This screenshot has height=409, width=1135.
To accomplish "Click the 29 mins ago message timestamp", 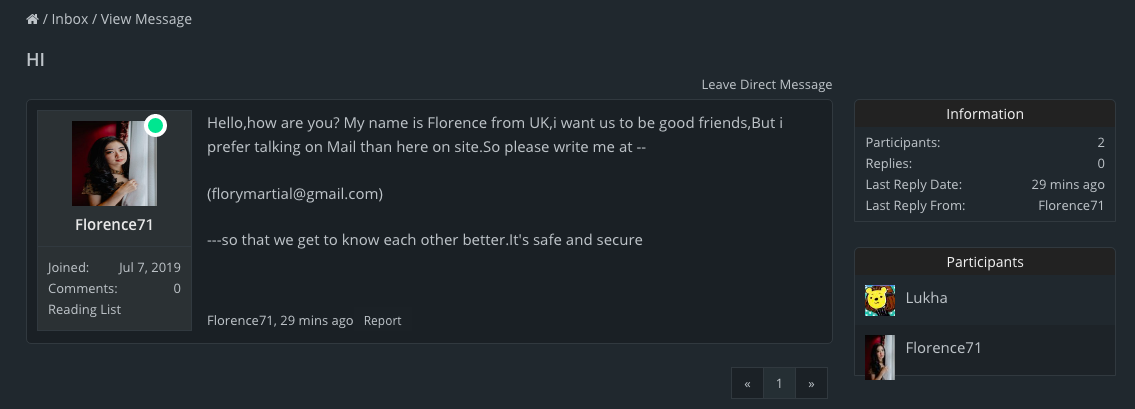I will click(317, 321).
